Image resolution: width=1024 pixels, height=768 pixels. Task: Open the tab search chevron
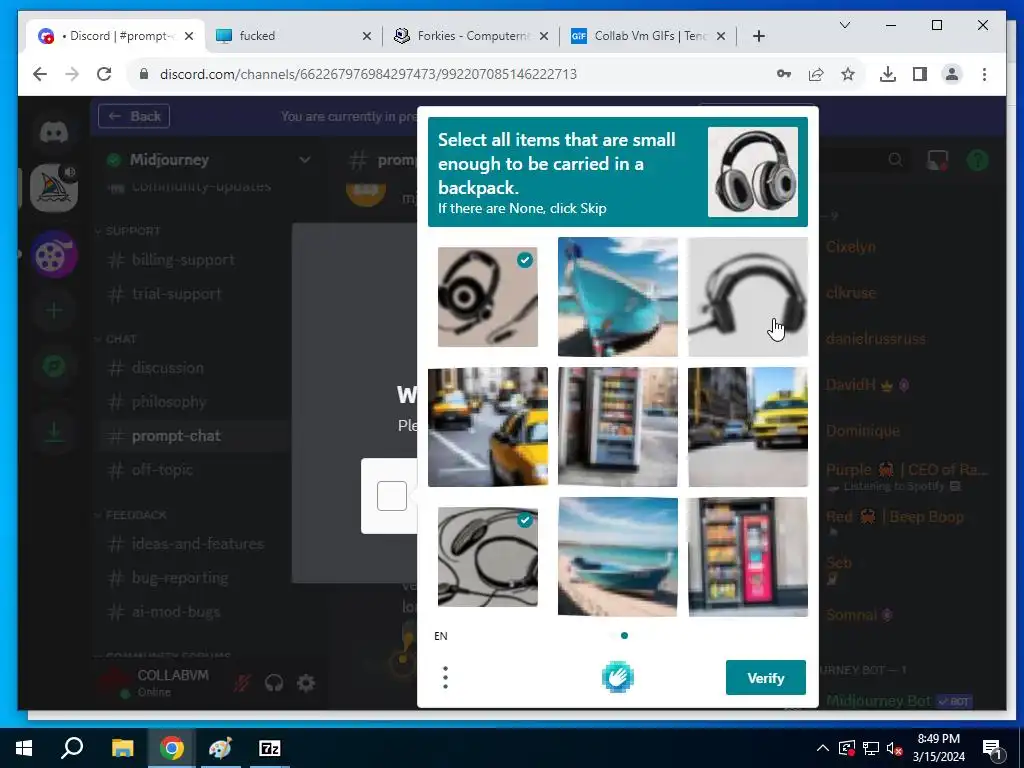[x=844, y=25]
